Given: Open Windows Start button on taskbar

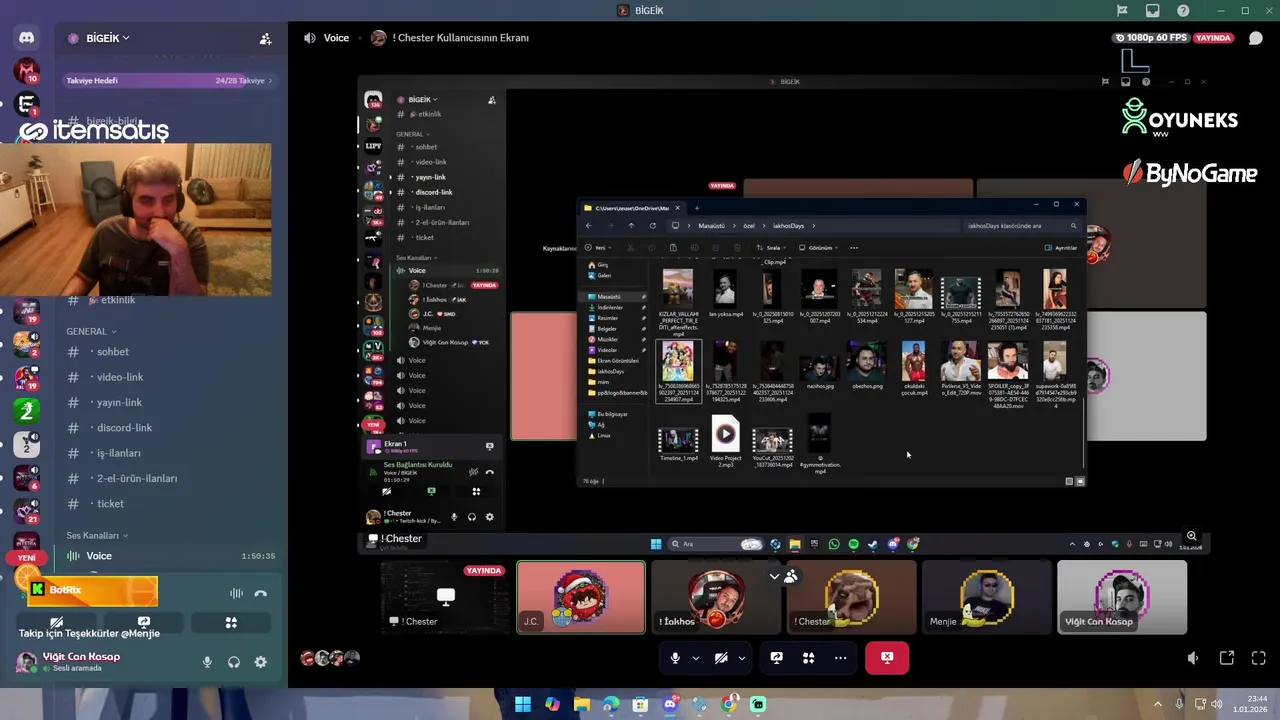Looking at the screenshot, I should pos(522,705).
